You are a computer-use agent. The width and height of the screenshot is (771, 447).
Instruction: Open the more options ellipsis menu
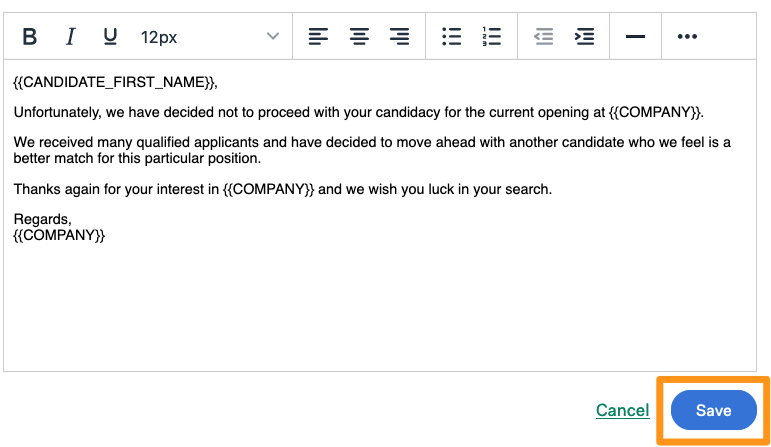[687, 37]
